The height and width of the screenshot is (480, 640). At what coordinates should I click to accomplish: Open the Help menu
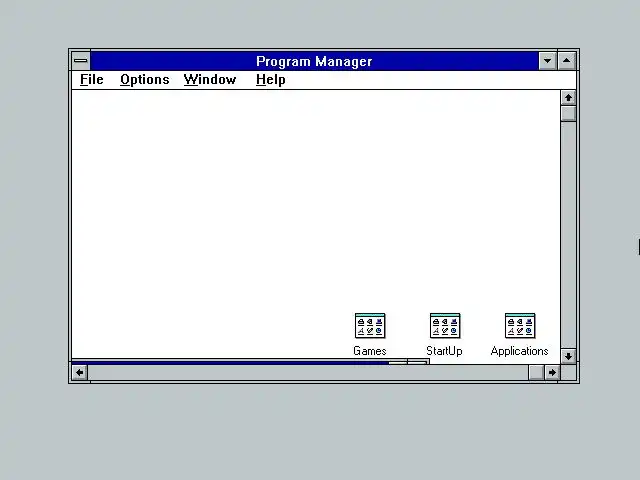pyautogui.click(x=271, y=80)
